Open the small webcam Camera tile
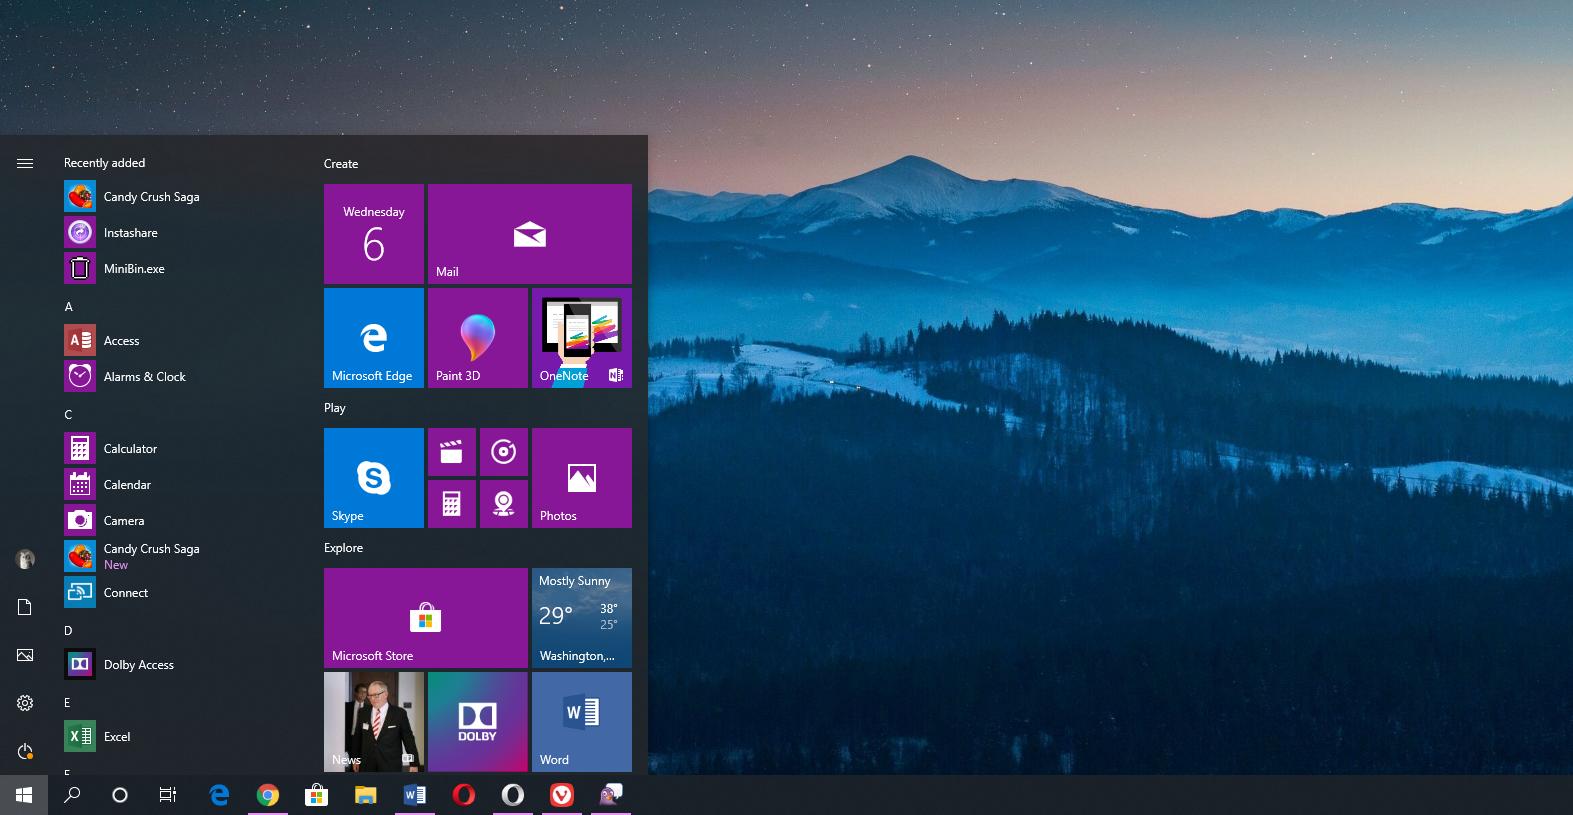Viewport: 1573px width, 815px height. tap(504, 504)
